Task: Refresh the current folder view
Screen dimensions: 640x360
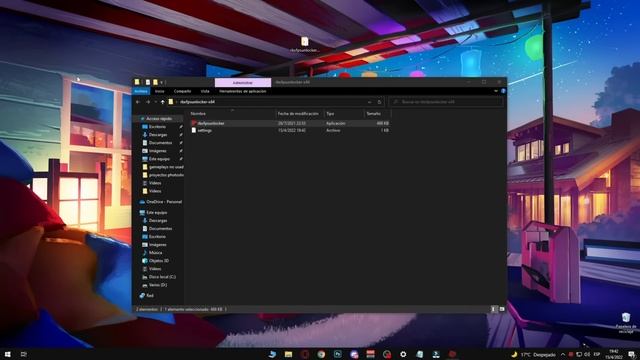Action: 379,102
